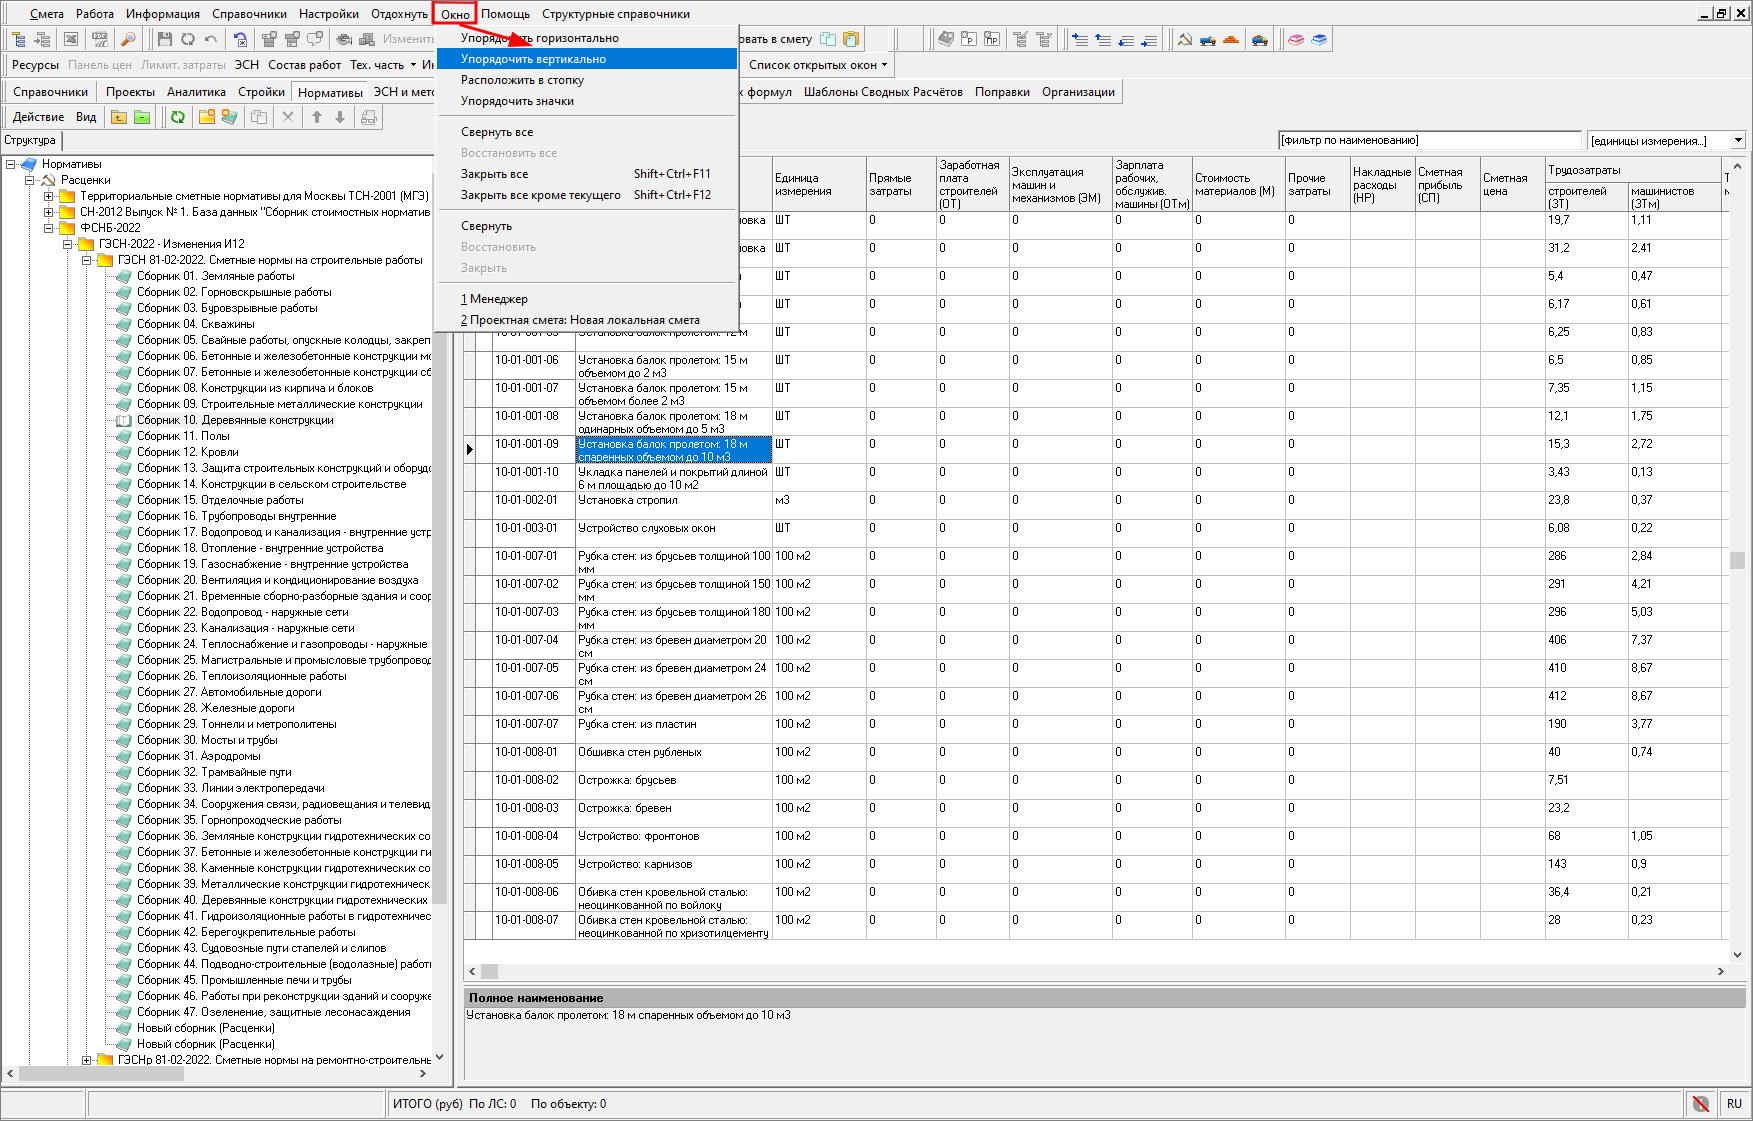Click the orange bricks materials icon
The width and height of the screenshot is (1753, 1121).
tap(1231, 39)
